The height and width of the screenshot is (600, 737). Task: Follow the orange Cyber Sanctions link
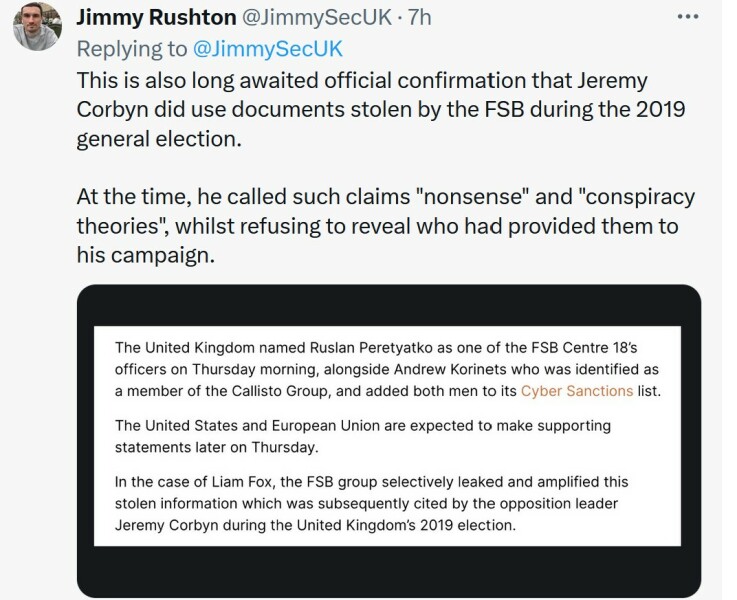[x=577, y=390]
